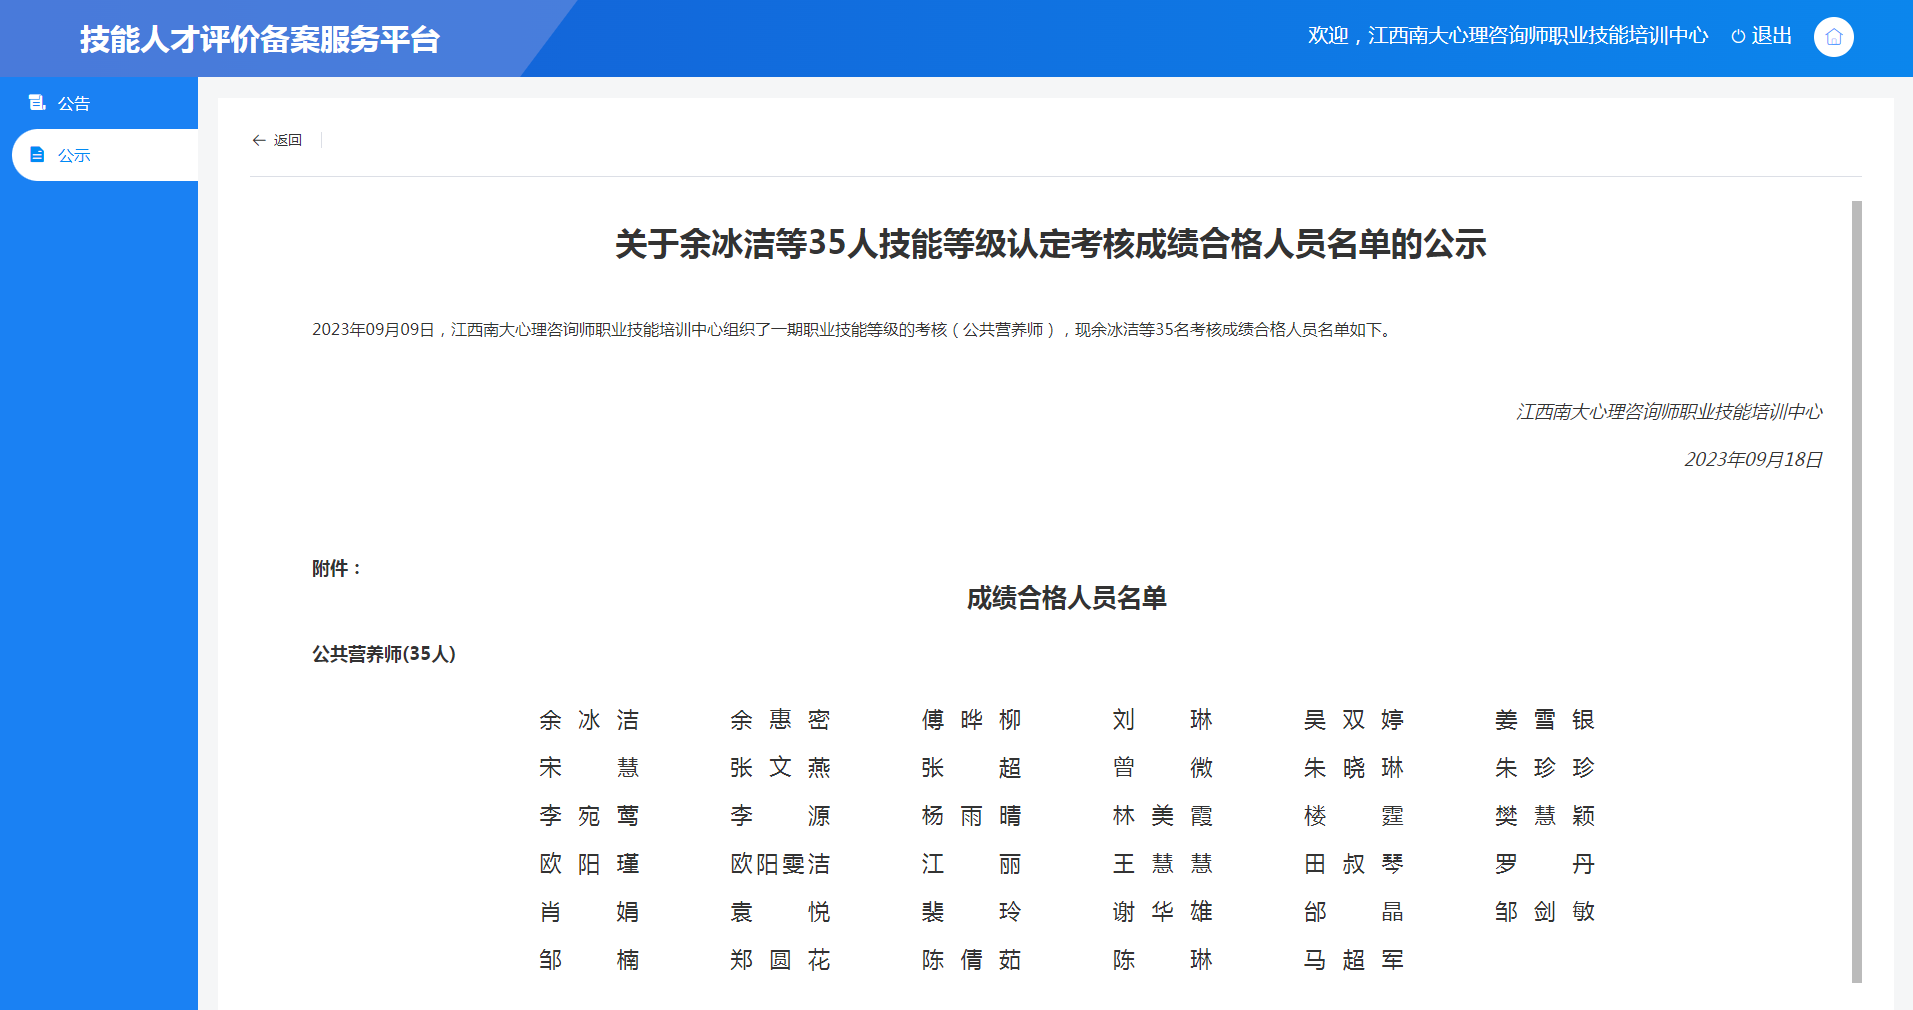
Task: Click 退出 to log out
Action: (x=1771, y=36)
